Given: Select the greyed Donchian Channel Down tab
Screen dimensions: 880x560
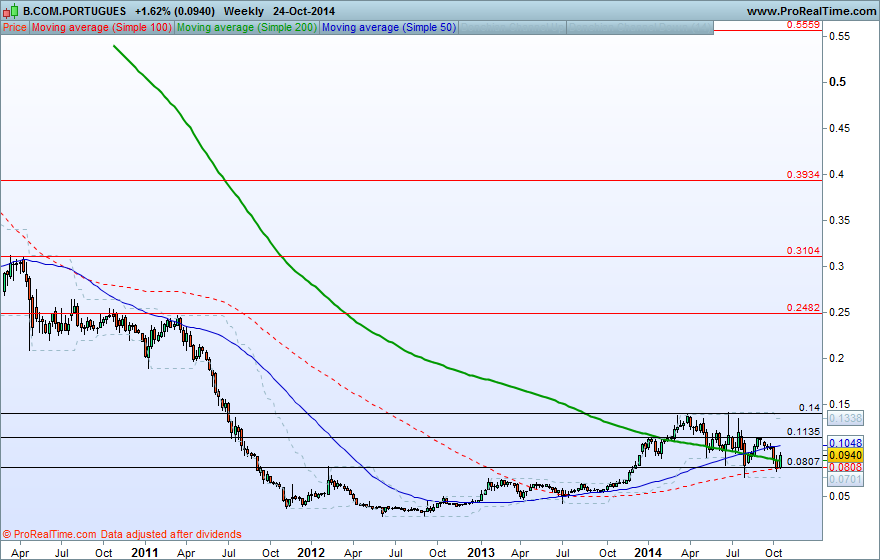Looking at the screenshot, I should [x=640, y=27].
